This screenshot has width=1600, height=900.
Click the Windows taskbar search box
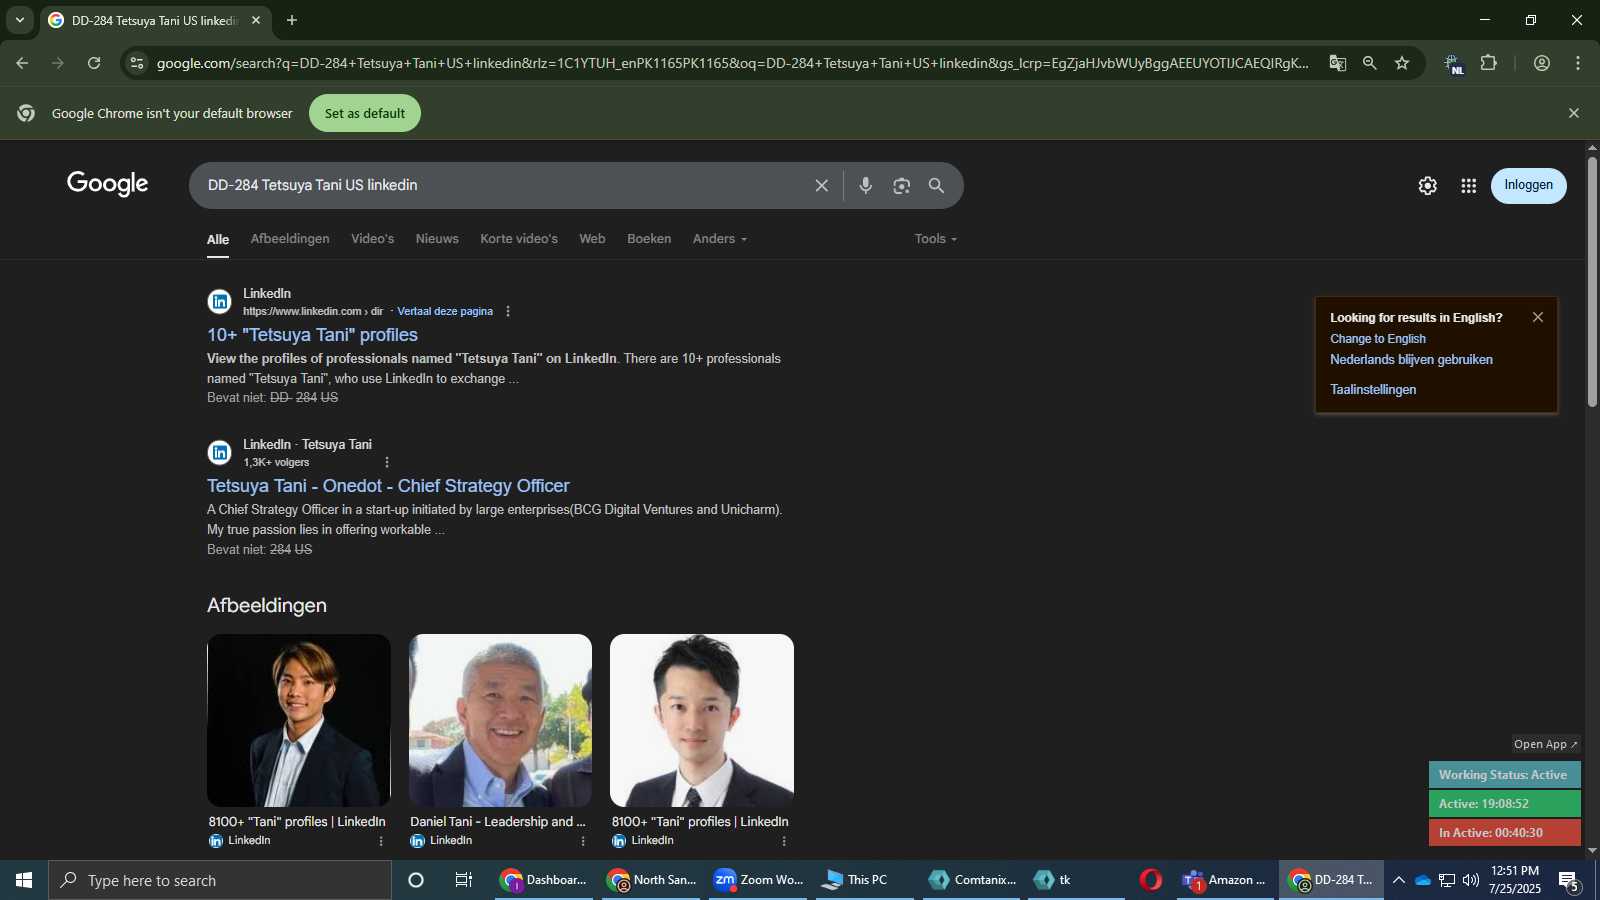tap(220, 880)
